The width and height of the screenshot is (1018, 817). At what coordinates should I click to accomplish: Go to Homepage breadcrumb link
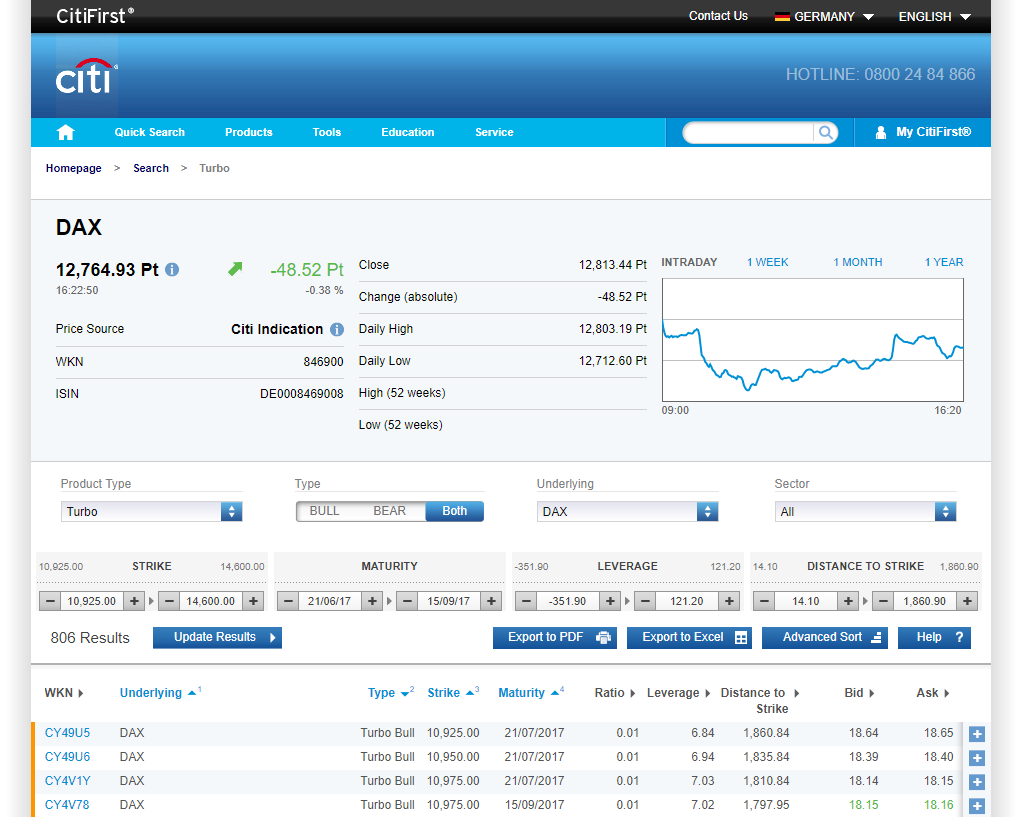pos(73,168)
